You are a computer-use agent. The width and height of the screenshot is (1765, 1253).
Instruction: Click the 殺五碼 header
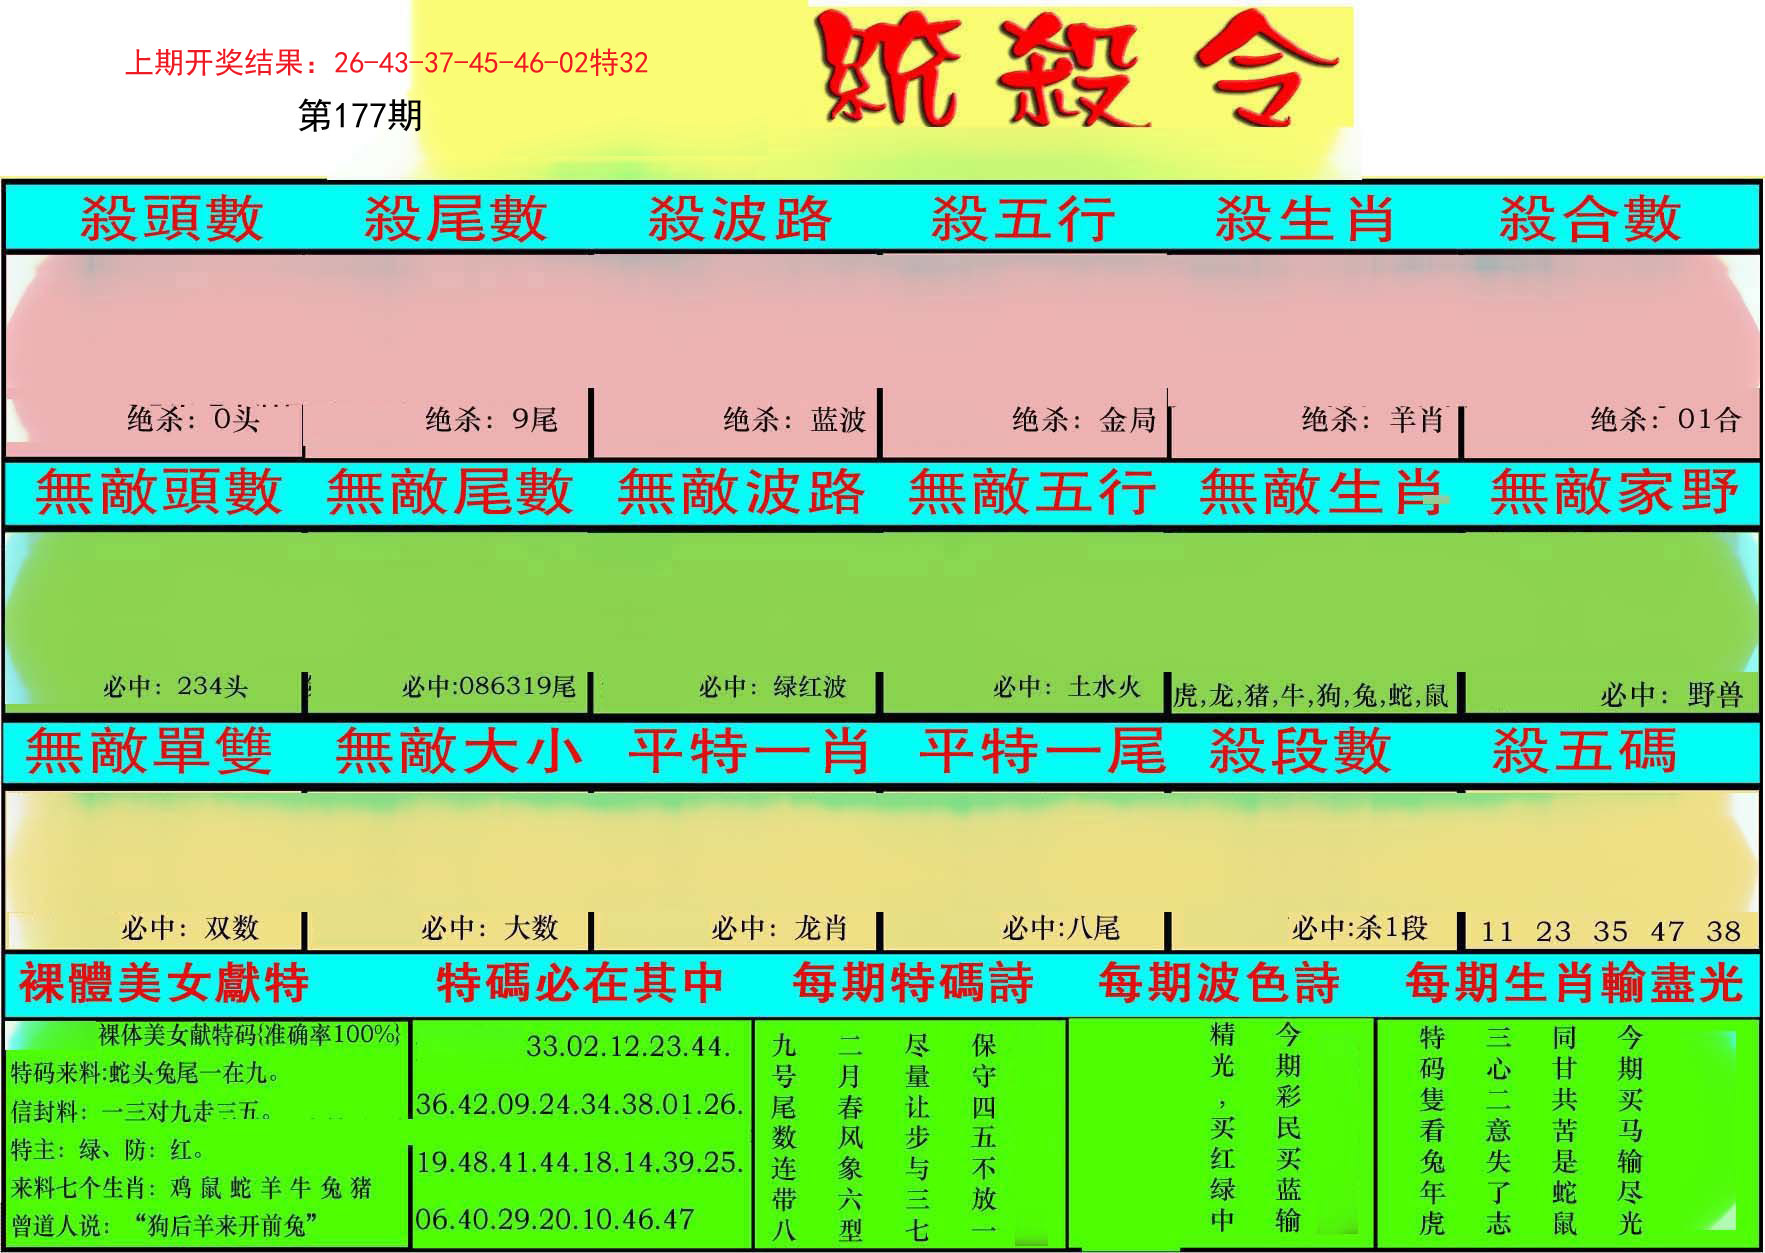point(1585,751)
